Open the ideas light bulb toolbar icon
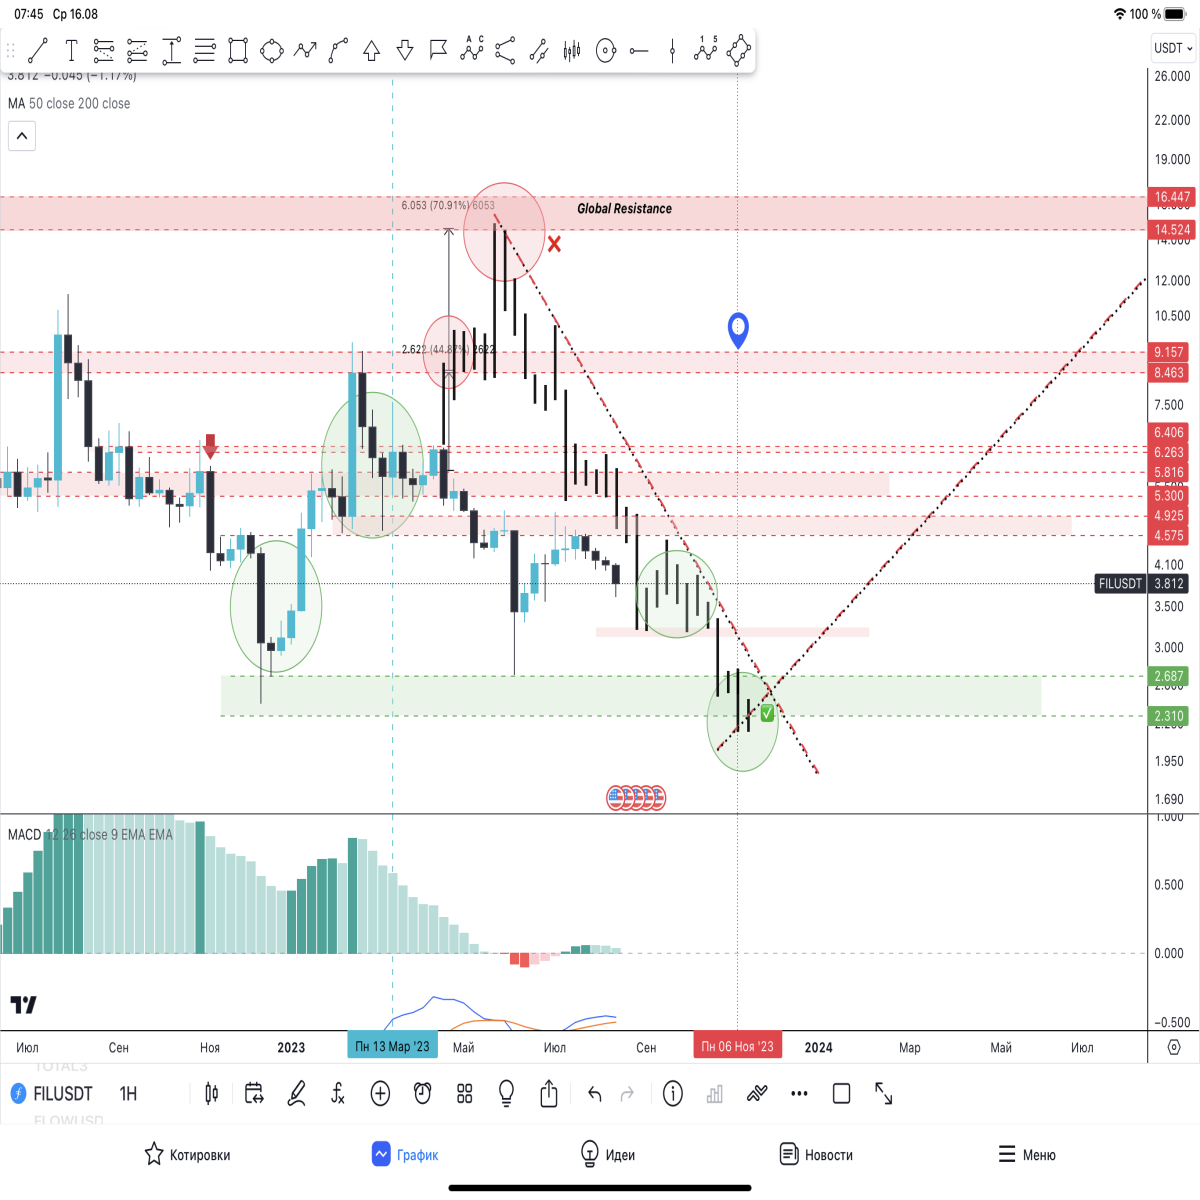 [507, 1093]
